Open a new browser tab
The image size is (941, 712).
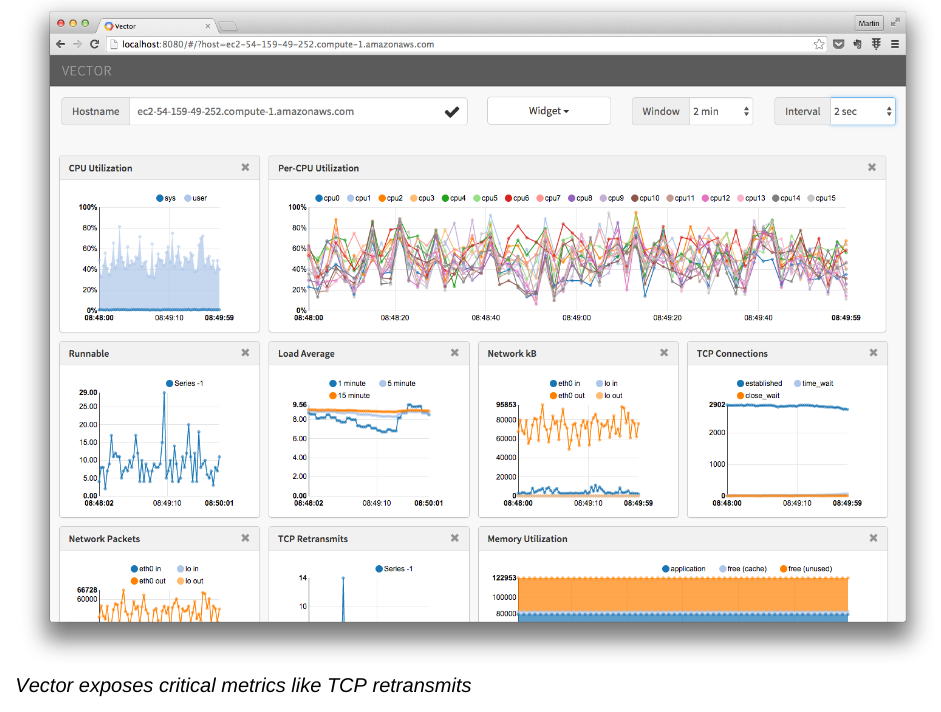point(227,25)
